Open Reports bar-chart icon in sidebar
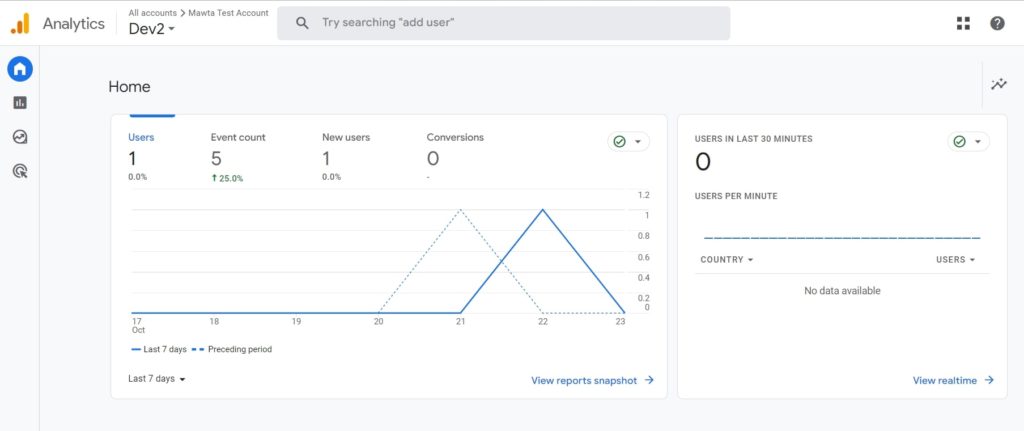 click(20, 103)
